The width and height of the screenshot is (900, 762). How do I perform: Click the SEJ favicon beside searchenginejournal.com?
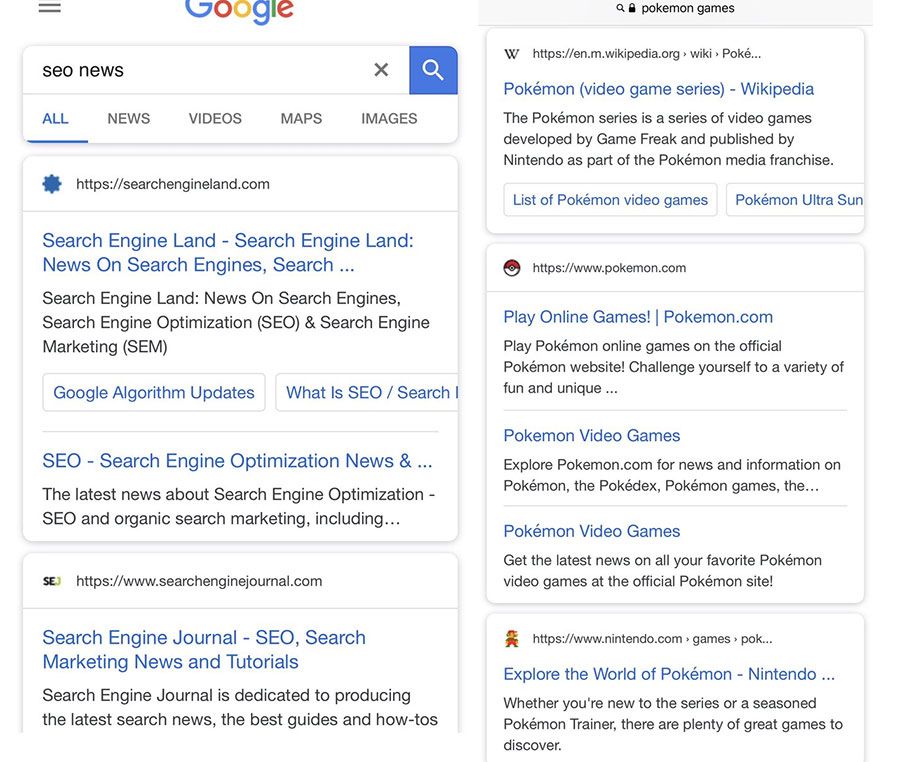[52, 580]
